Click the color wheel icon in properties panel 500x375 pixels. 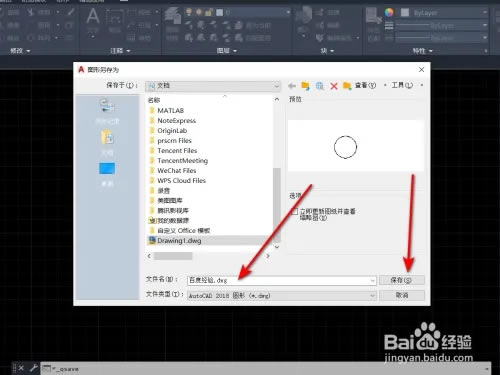pos(389,12)
